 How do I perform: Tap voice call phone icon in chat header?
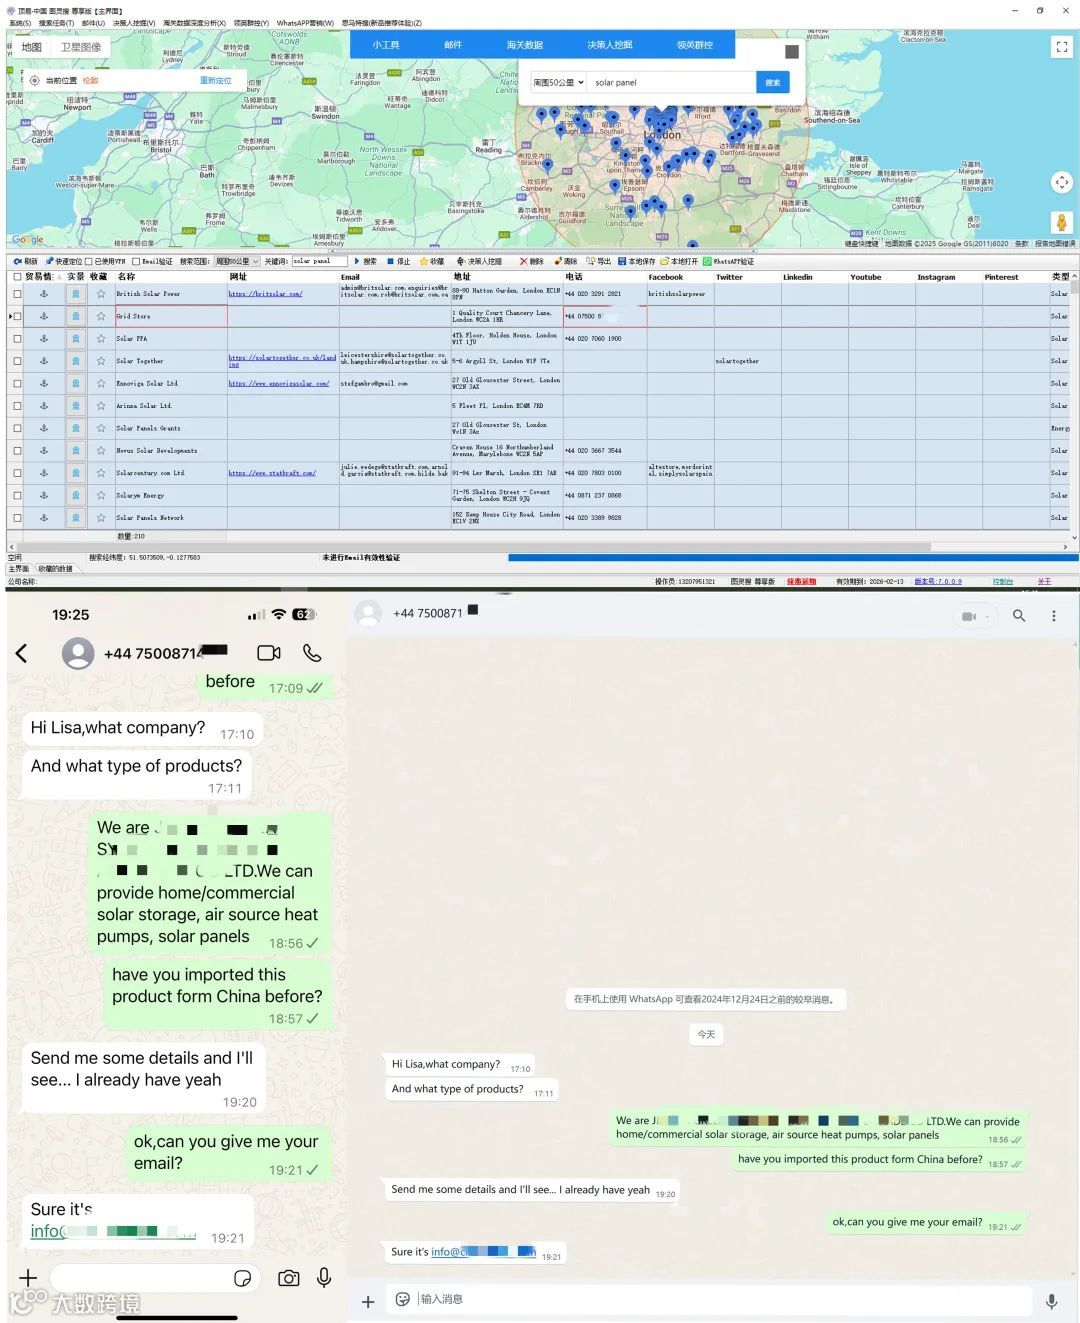[x=312, y=653]
